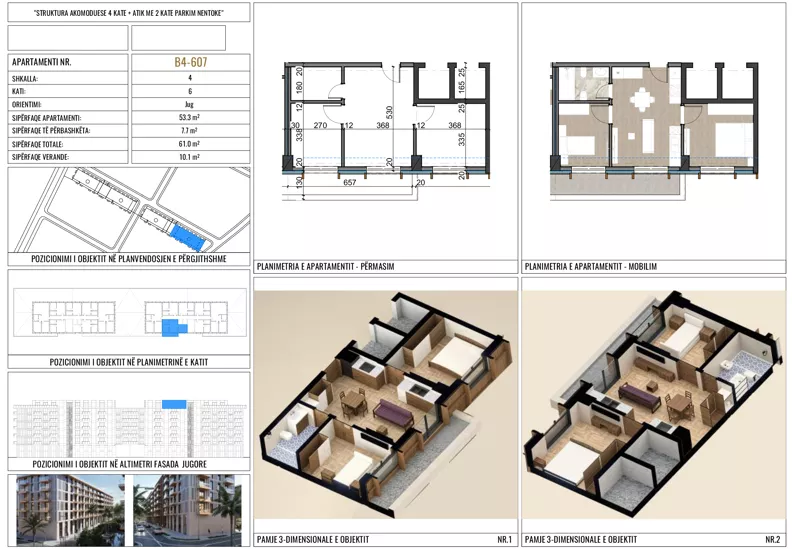This screenshot has height=549, width=792.
Task: Click total area value 61.0 m²
Action: [x=189, y=144]
